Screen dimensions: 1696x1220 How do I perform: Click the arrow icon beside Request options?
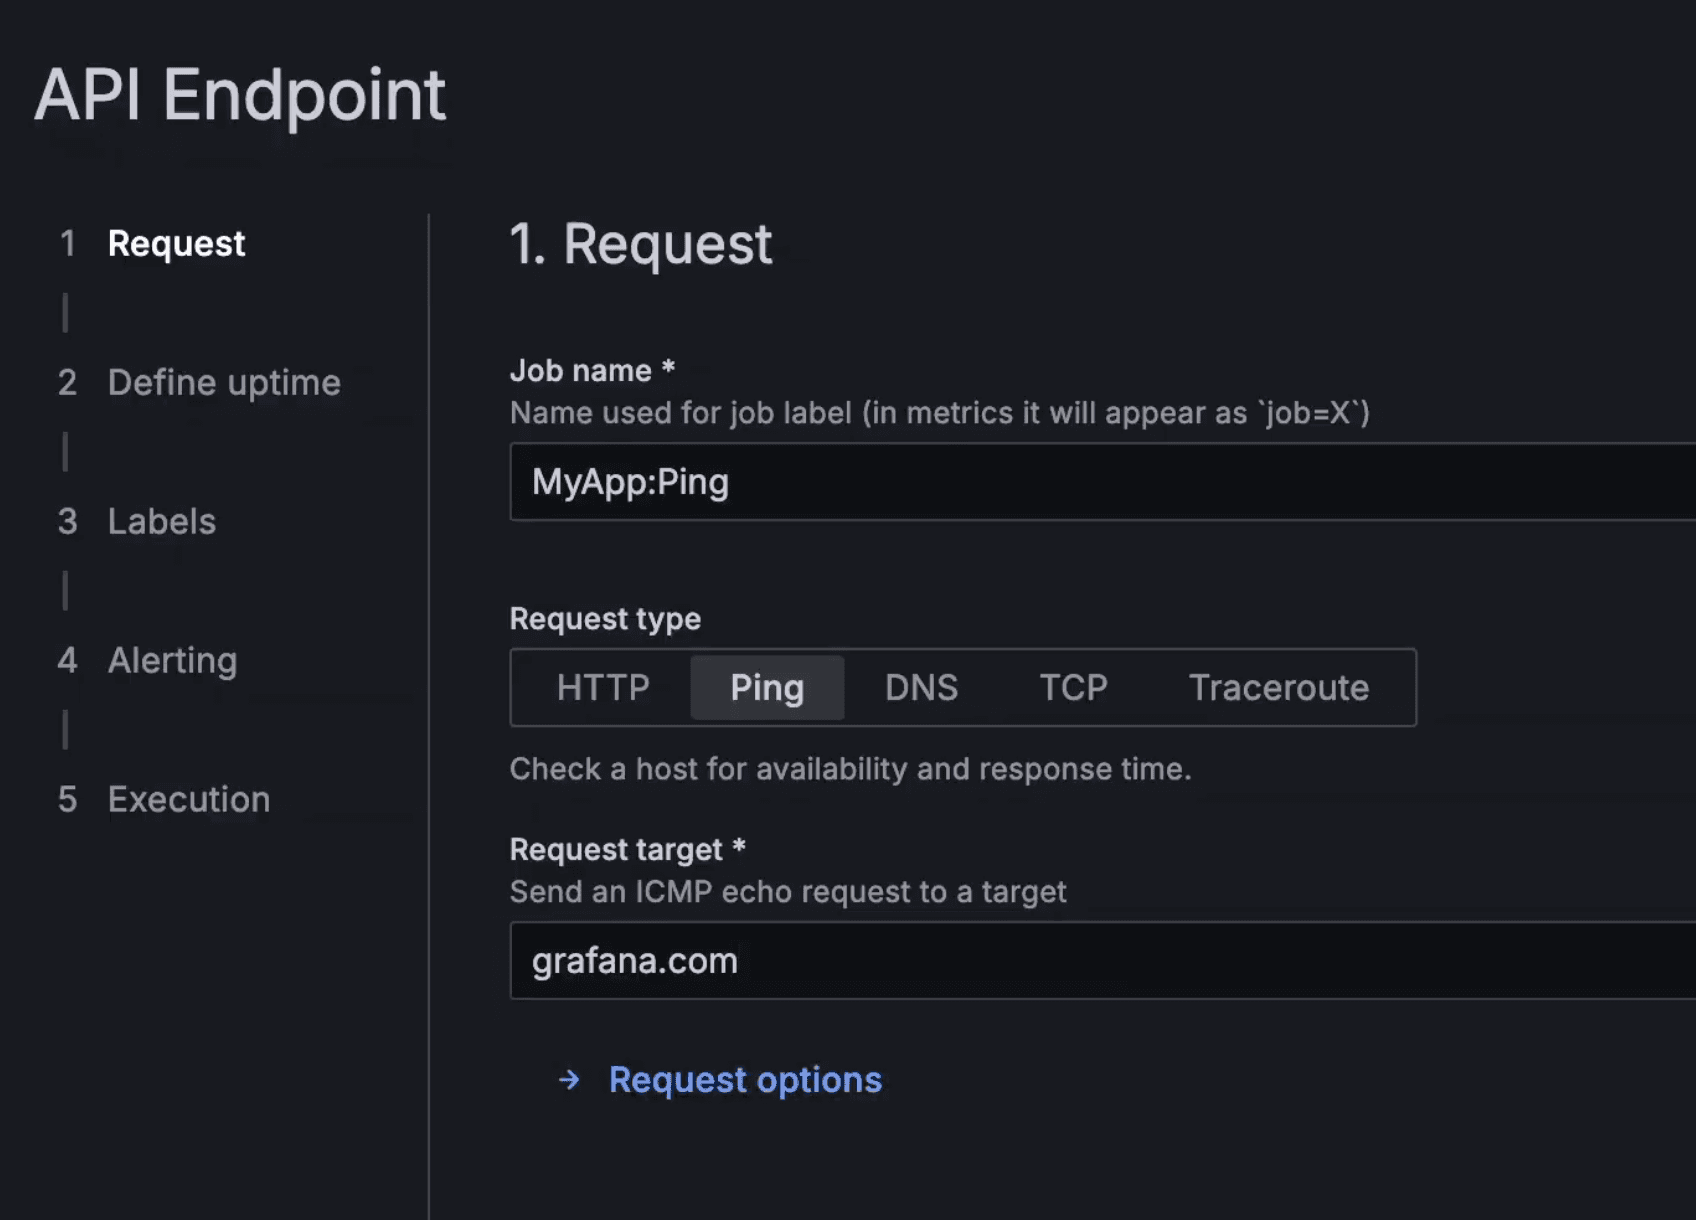(x=571, y=1080)
